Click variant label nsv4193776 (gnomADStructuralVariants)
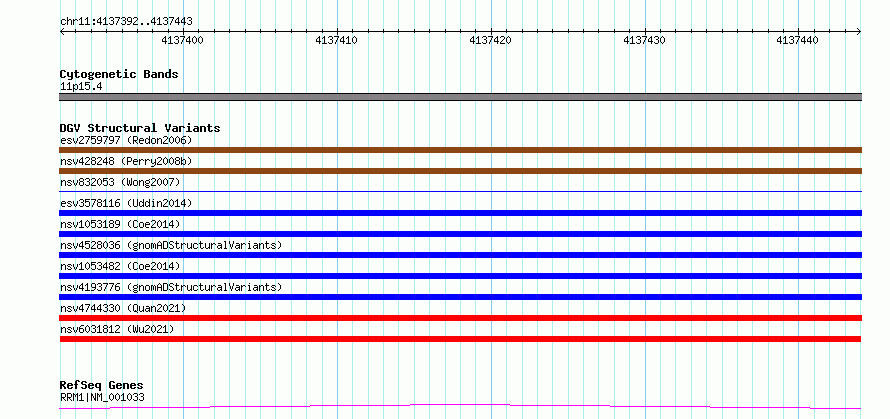The image size is (890, 419). [x=171, y=287]
